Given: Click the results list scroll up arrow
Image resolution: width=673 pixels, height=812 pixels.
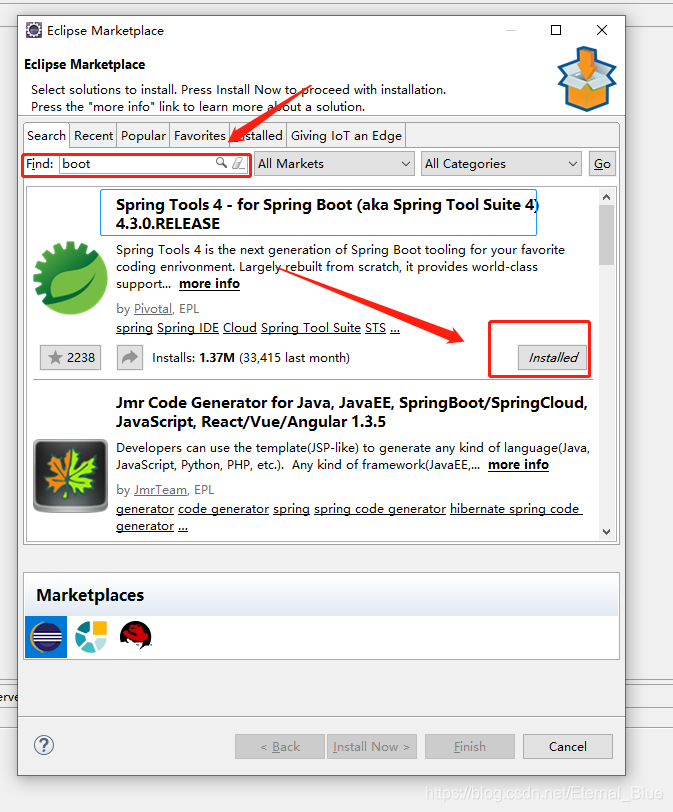Looking at the screenshot, I should [607, 197].
